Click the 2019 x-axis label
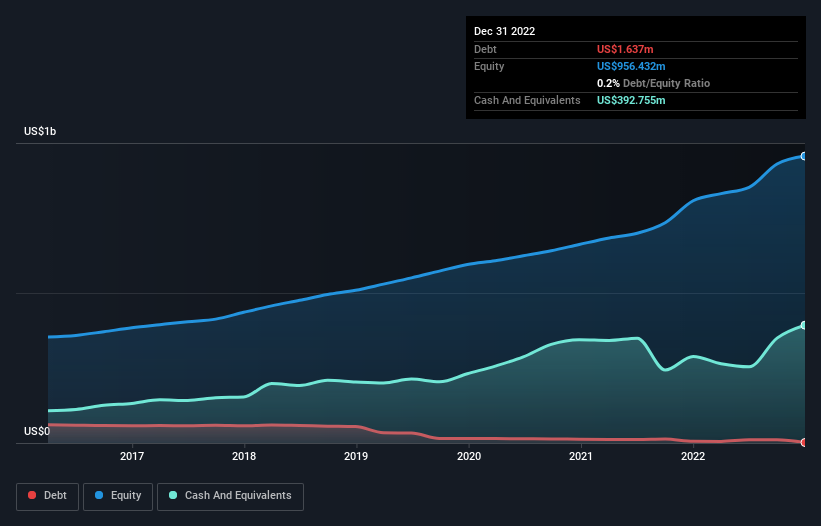This screenshot has width=821, height=526. [356, 456]
